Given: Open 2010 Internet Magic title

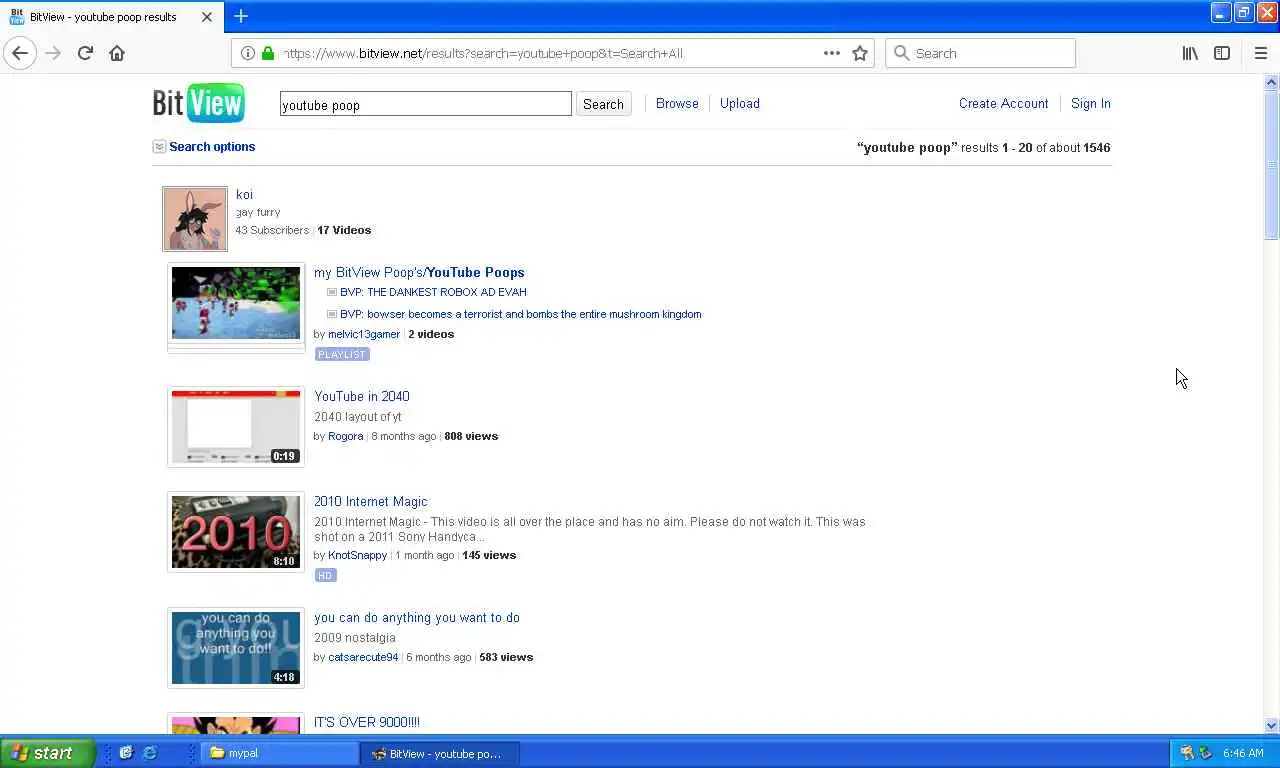Looking at the screenshot, I should [x=371, y=502].
